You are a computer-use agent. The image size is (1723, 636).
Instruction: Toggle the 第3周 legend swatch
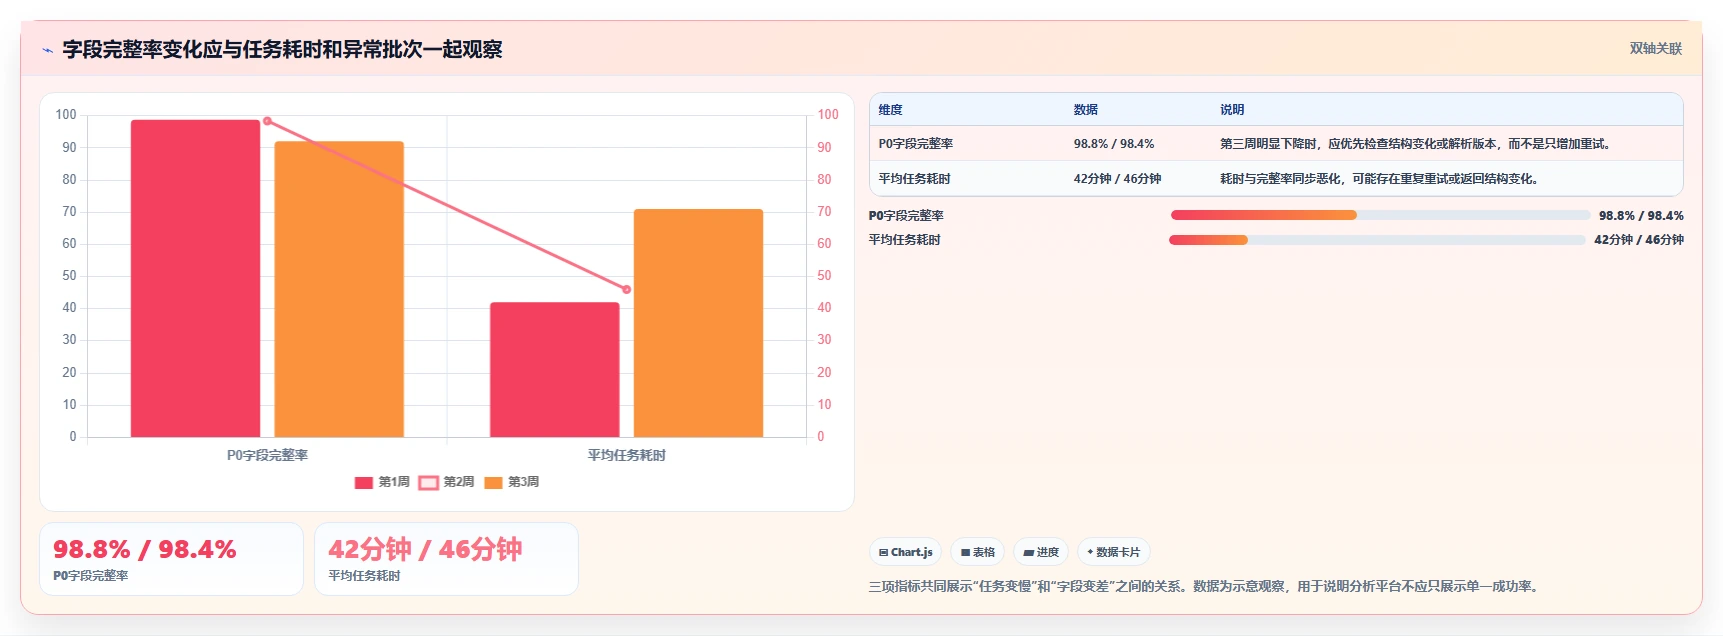click(x=493, y=482)
